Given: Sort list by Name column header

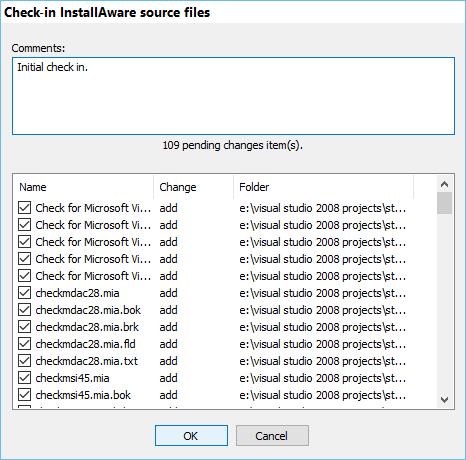Looking at the screenshot, I should (x=83, y=187).
